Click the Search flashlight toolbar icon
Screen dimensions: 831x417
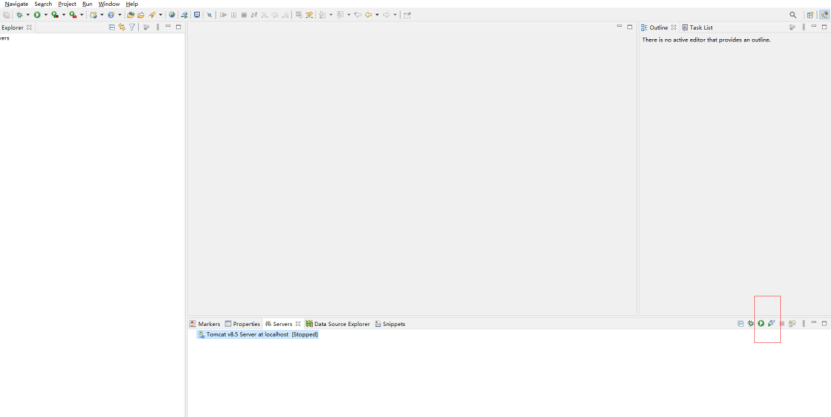click(152, 15)
